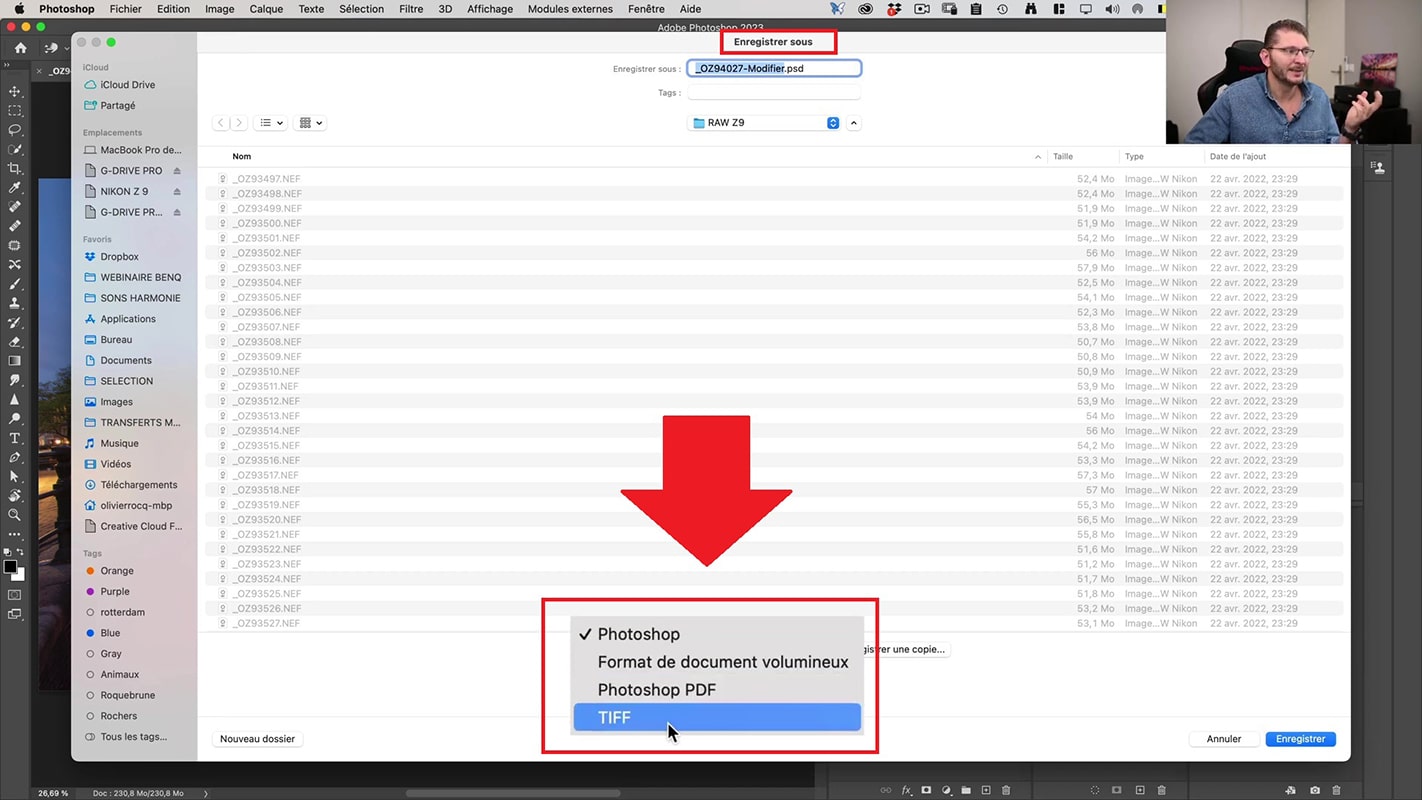1422x800 pixels.
Task: Click the volume icon in menu bar
Action: click(1112, 9)
